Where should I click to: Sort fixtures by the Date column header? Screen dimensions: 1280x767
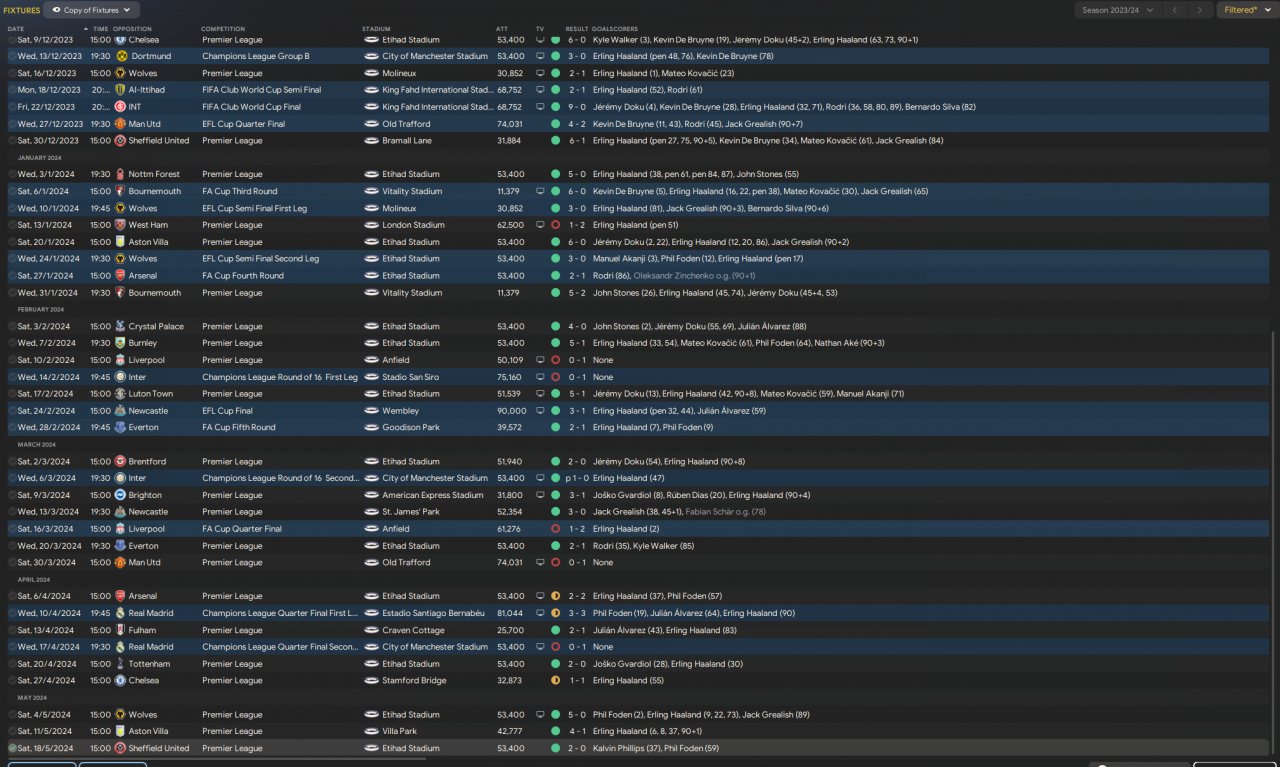click(16, 29)
